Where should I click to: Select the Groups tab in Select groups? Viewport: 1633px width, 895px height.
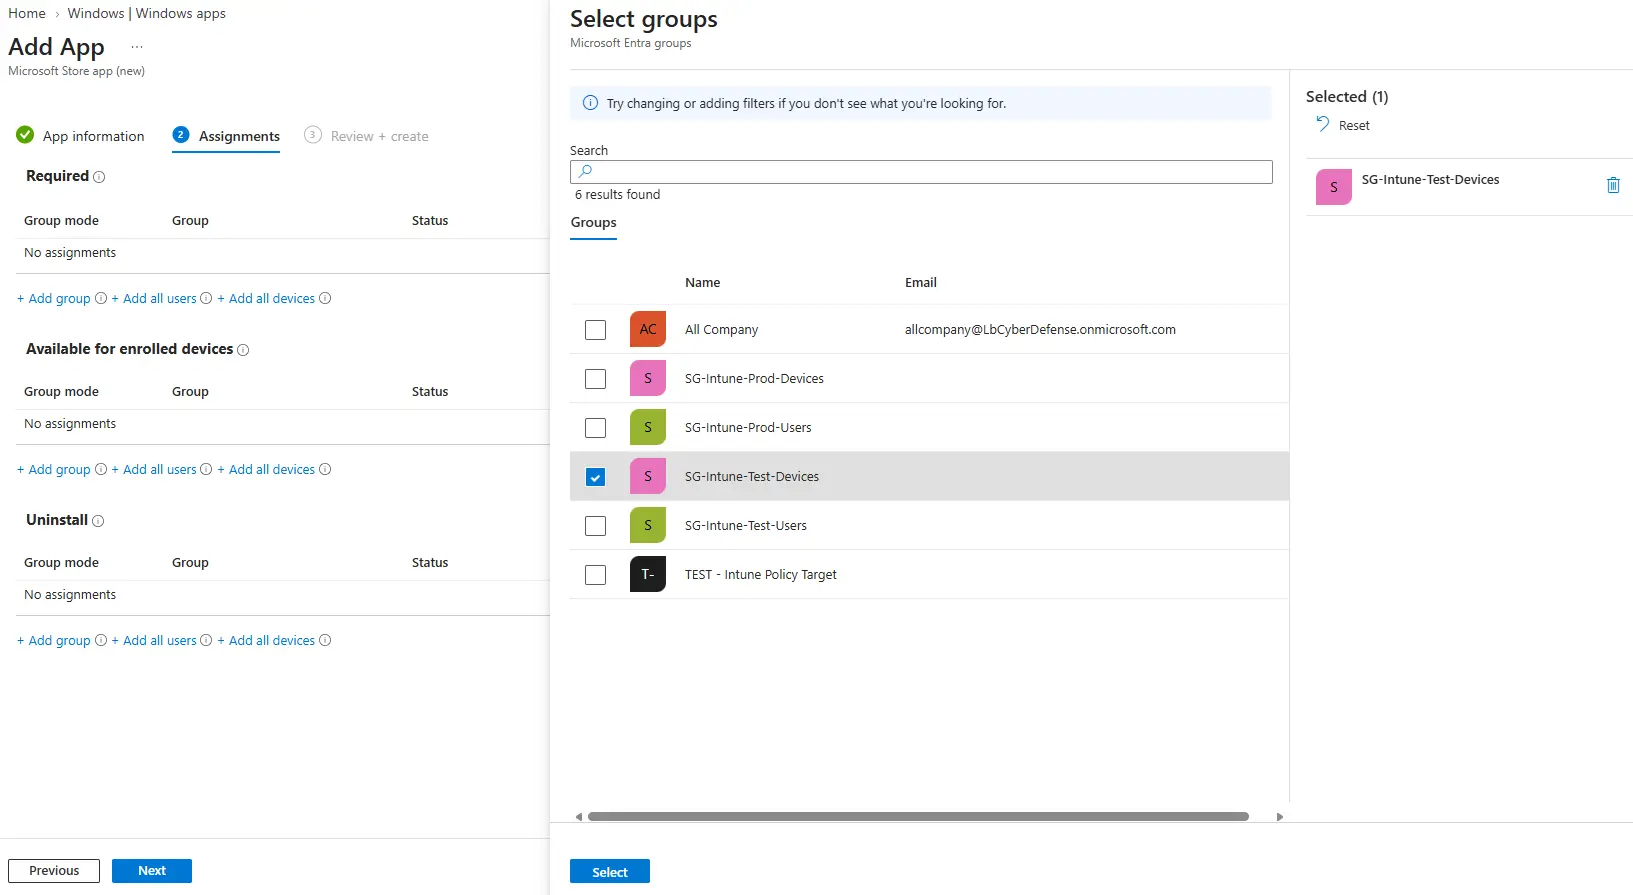pyautogui.click(x=594, y=223)
